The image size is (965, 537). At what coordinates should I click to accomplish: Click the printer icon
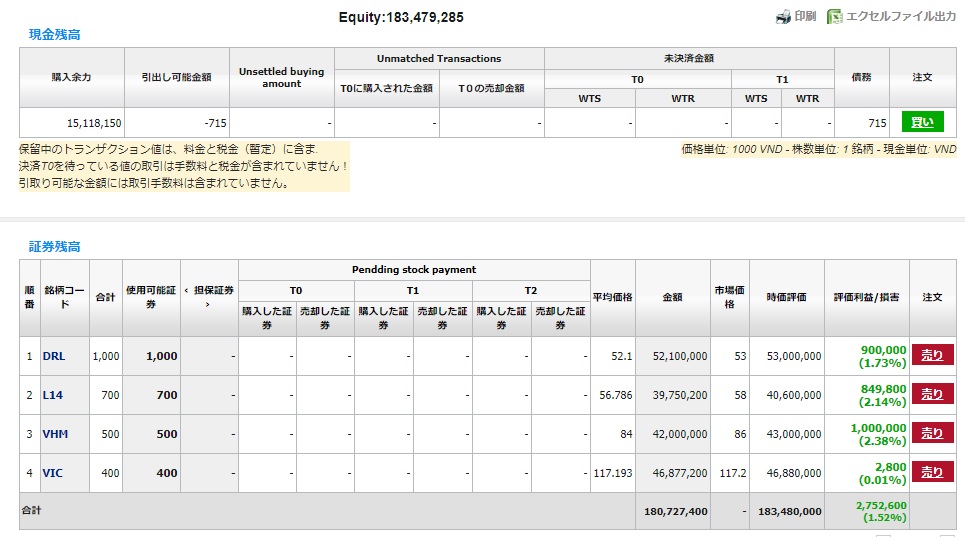click(784, 17)
